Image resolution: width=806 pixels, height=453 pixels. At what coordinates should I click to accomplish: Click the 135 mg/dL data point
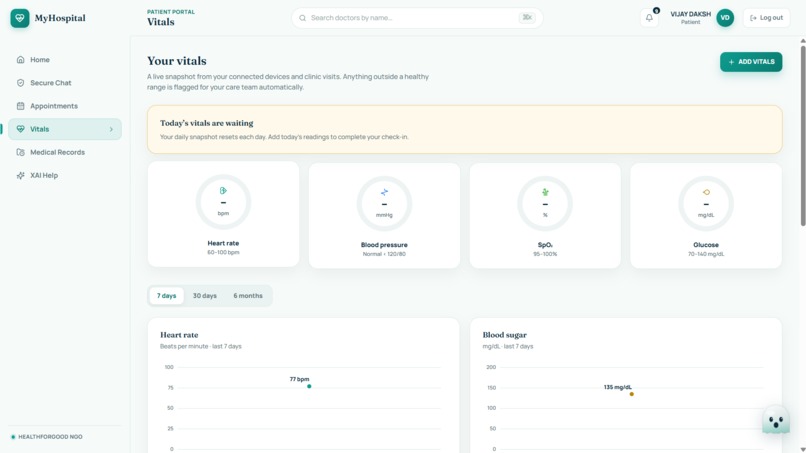pos(632,394)
